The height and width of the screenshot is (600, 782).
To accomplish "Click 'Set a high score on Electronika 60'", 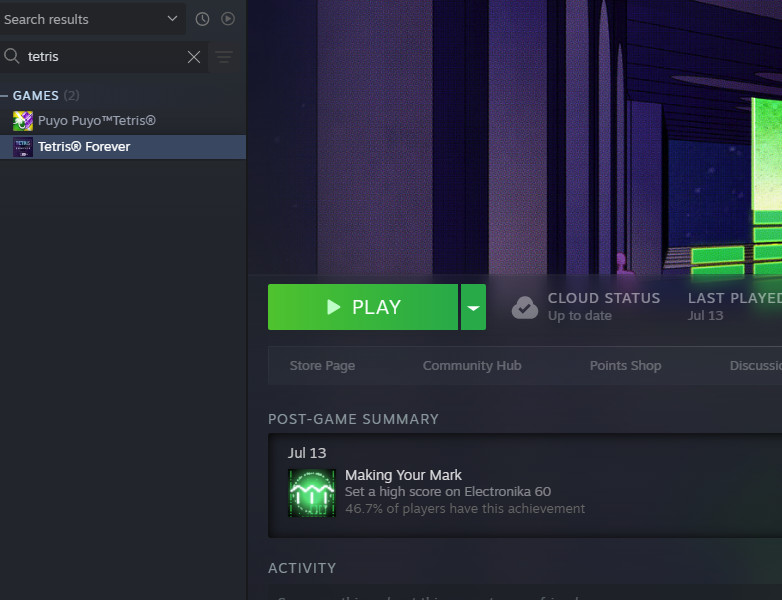I will [448, 492].
